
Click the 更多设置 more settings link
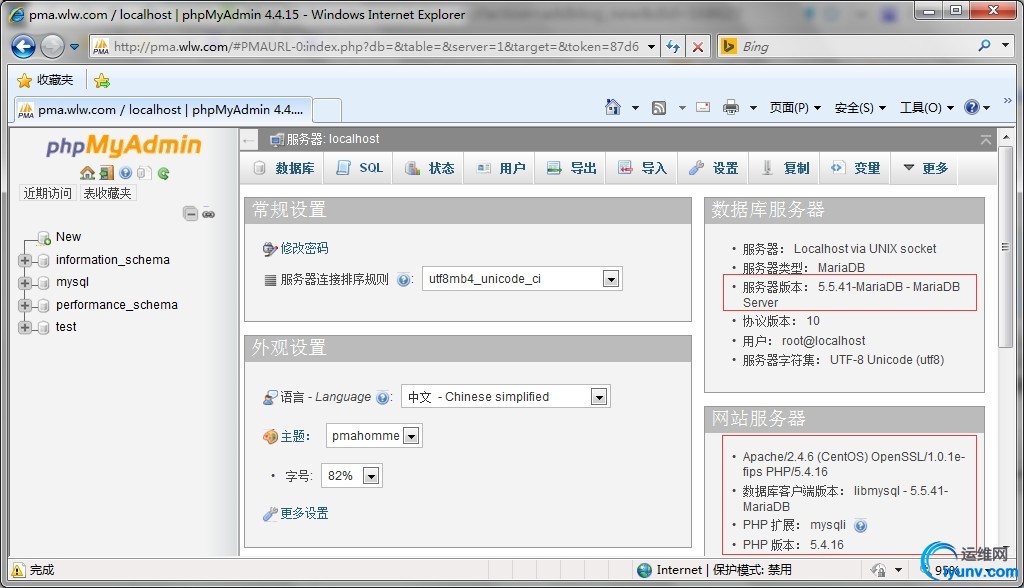click(x=304, y=514)
